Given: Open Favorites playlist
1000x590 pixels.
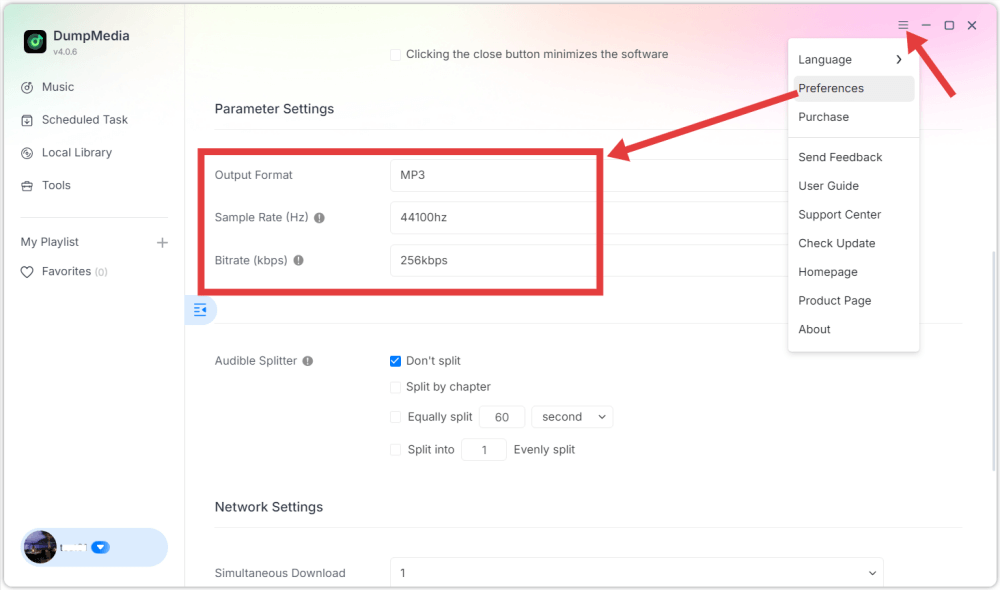Looking at the screenshot, I should pyautogui.click(x=66, y=272).
